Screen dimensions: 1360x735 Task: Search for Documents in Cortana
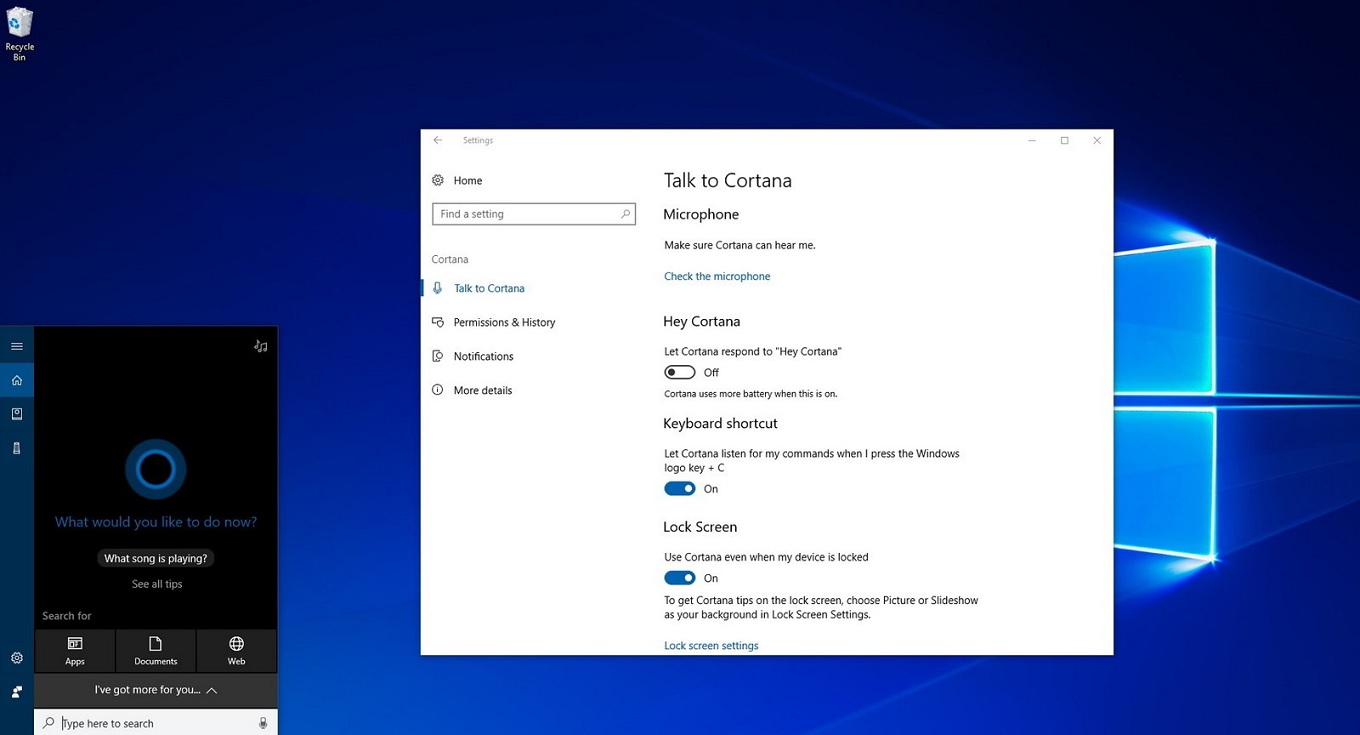click(x=156, y=650)
